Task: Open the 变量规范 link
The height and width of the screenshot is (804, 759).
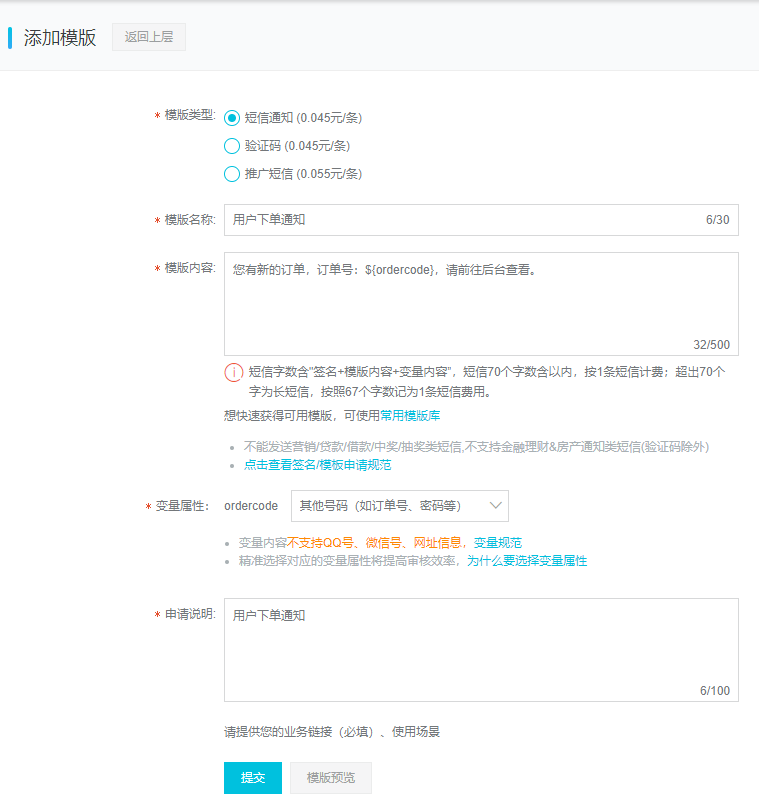Action: (497, 542)
